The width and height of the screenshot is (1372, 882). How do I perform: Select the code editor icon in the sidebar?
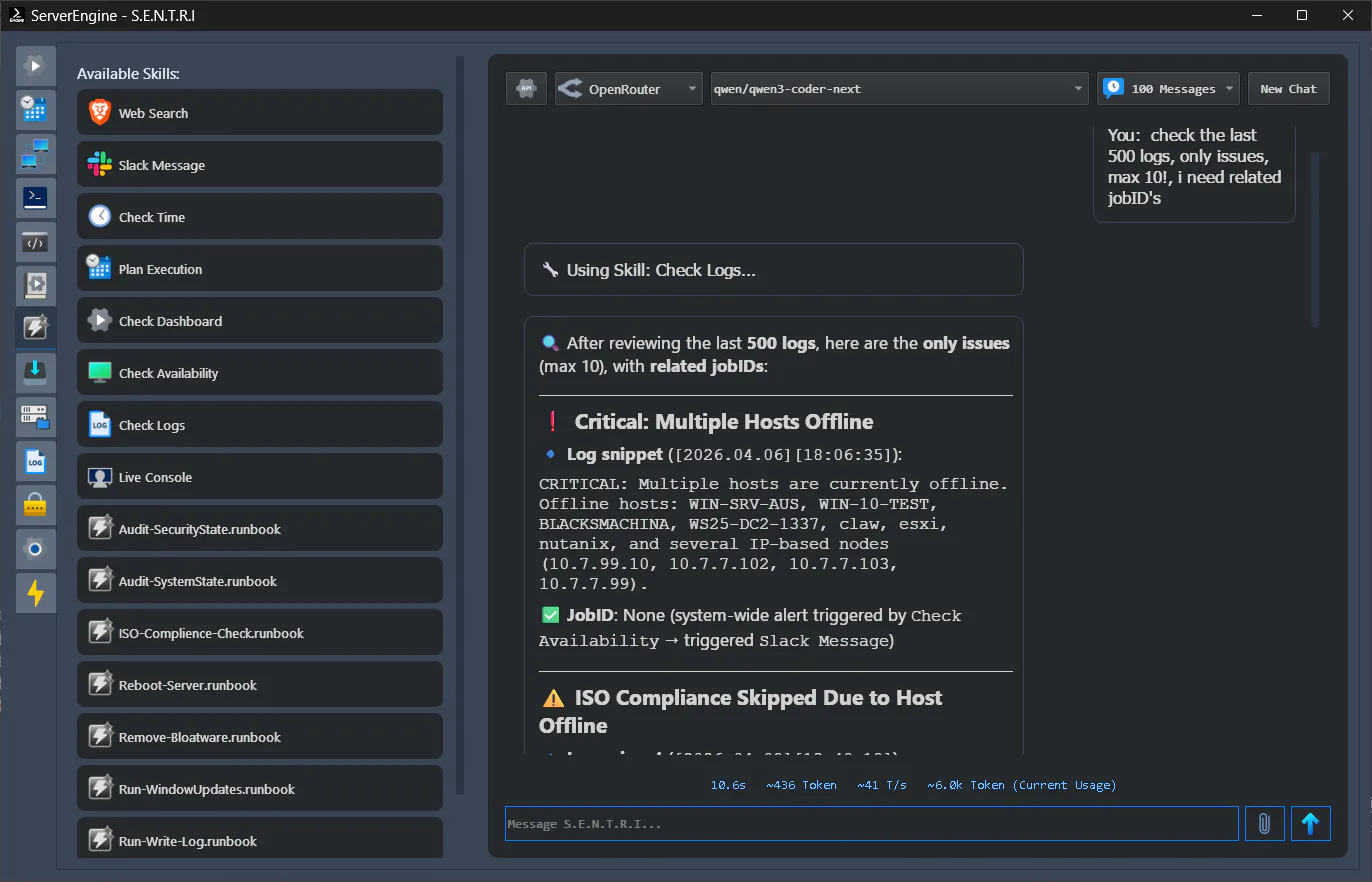coord(35,242)
